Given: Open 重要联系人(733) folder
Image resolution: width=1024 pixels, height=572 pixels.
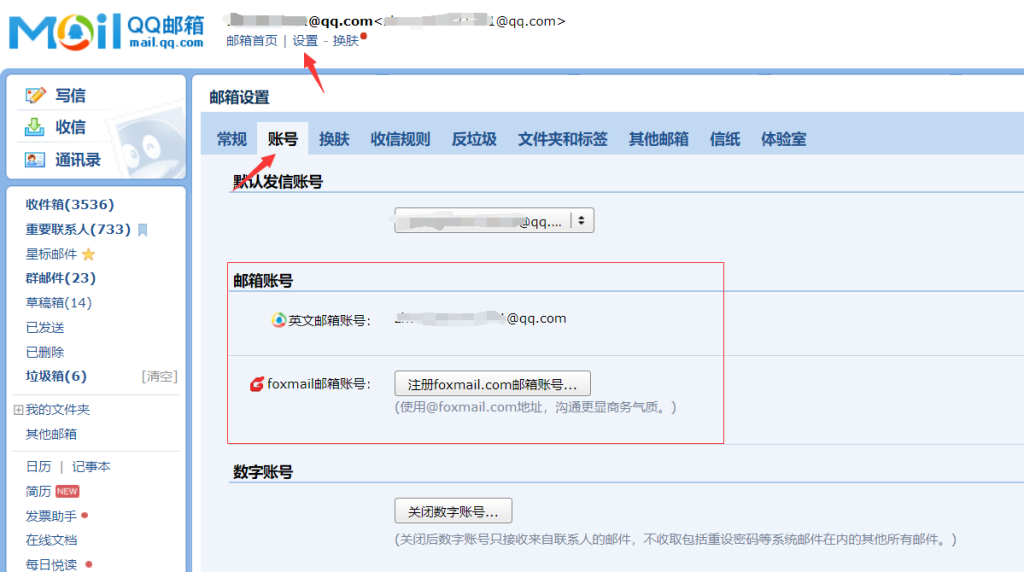Looking at the screenshot, I should [x=78, y=229].
